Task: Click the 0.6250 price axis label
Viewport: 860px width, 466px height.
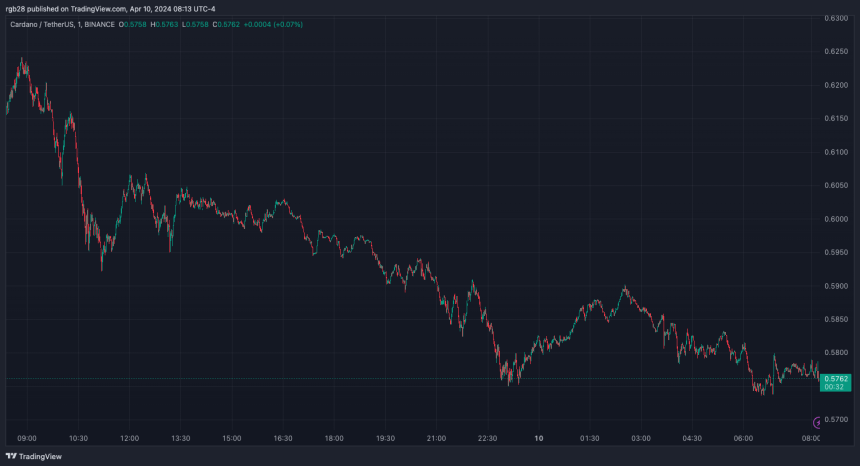Action: coord(837,52)
